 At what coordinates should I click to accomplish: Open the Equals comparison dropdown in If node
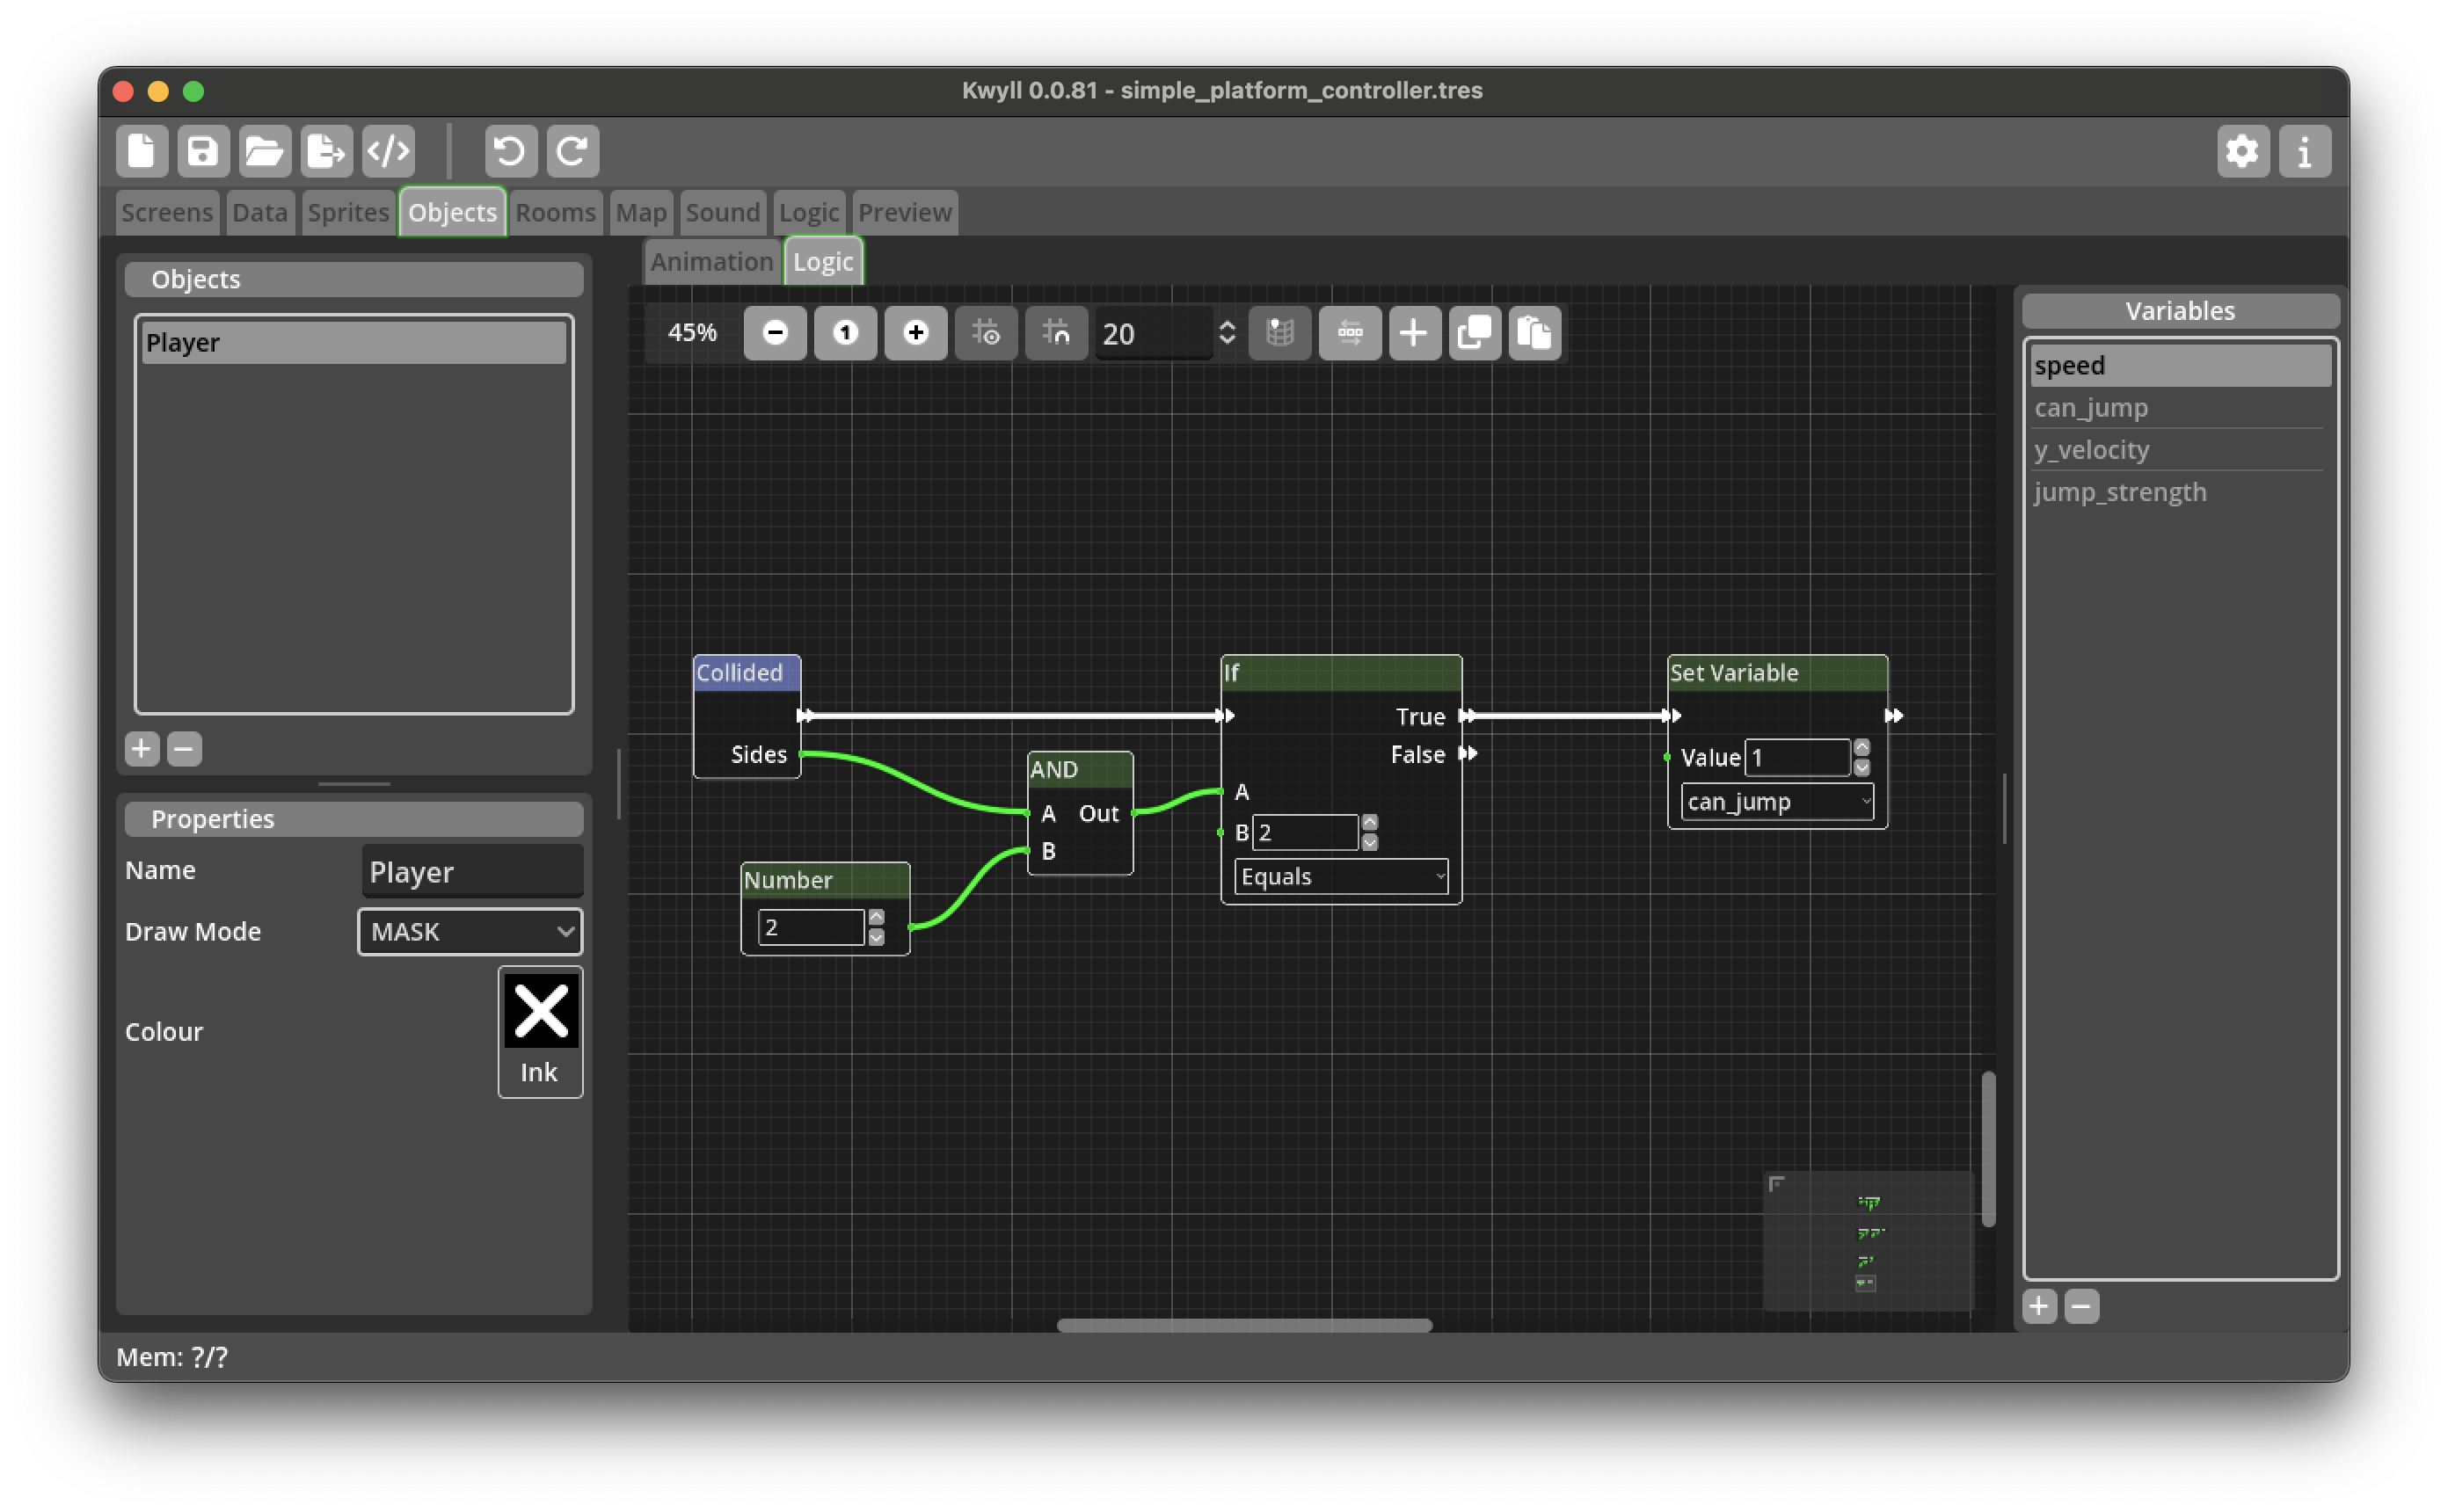click(x=1341, y=876)
